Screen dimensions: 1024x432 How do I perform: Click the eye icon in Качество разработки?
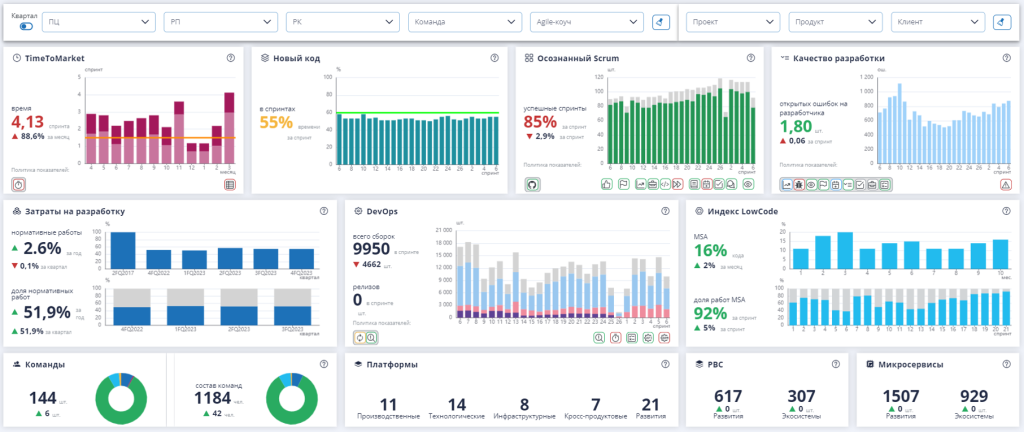click(811, 185)
